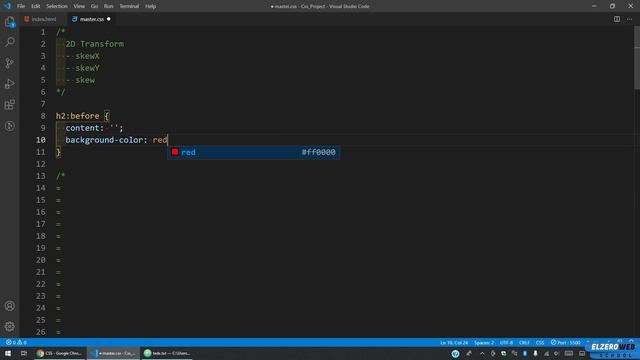
Task: Click the touch keyboard tray icon
Action: click(569, 353)
